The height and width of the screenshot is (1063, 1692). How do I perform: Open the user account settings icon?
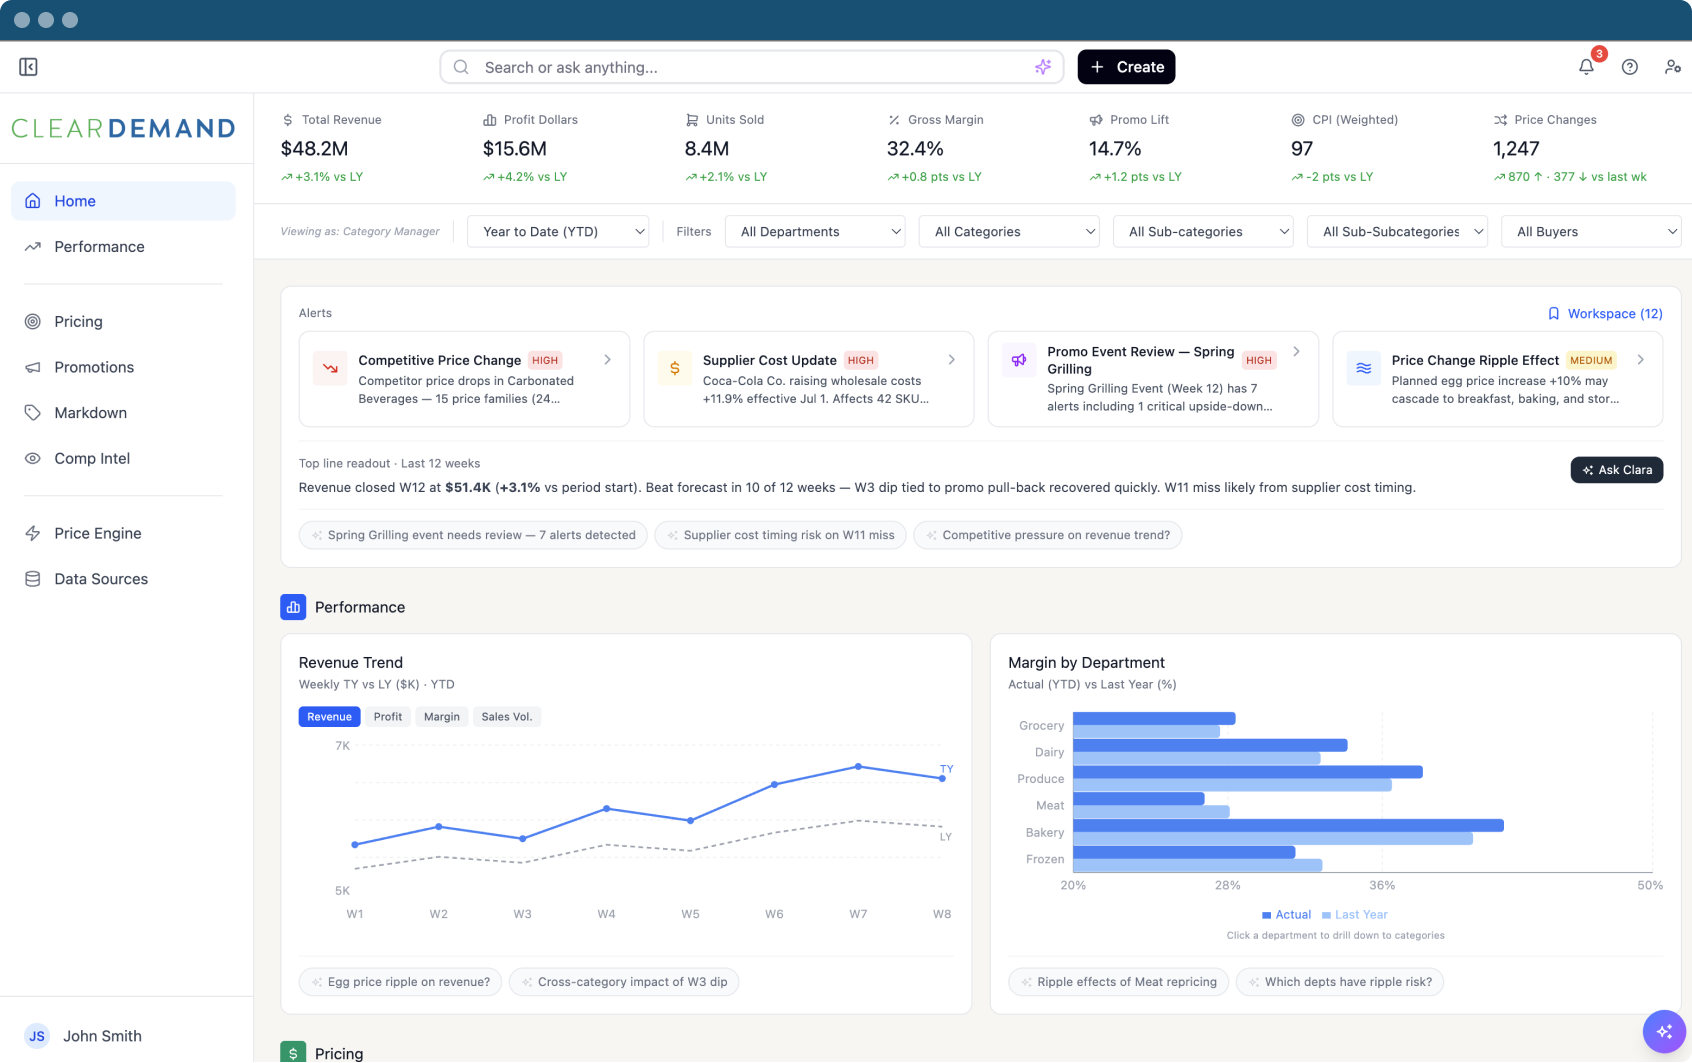[x=1672, y=67]
